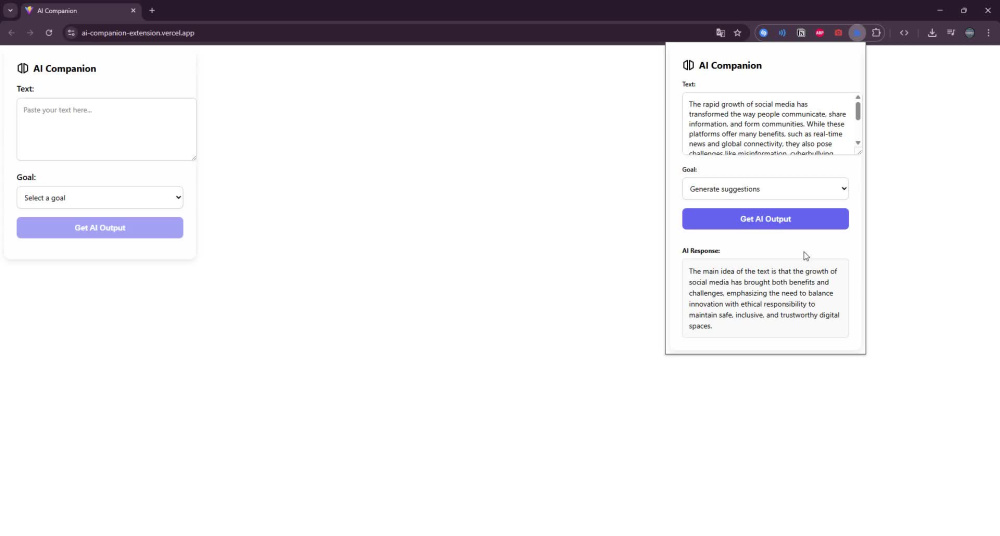Click the address bar URL text
Image resolution: width=1000 pixels, height=536 pixels.
[x=138, y=33]
